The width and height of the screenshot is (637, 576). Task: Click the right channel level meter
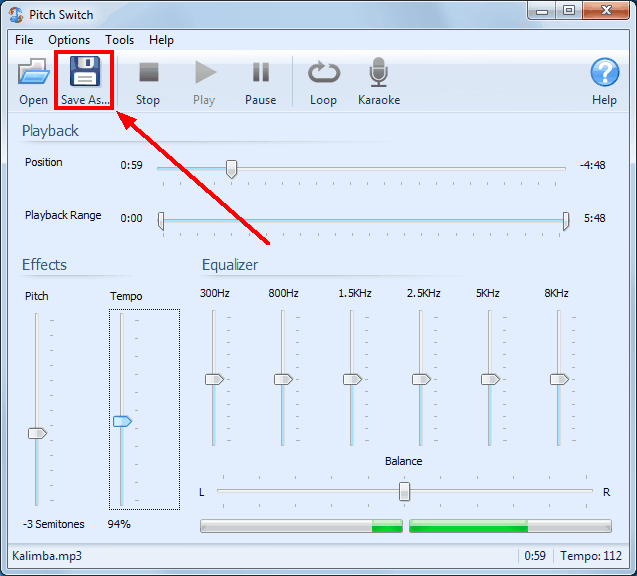click(510, 526)
